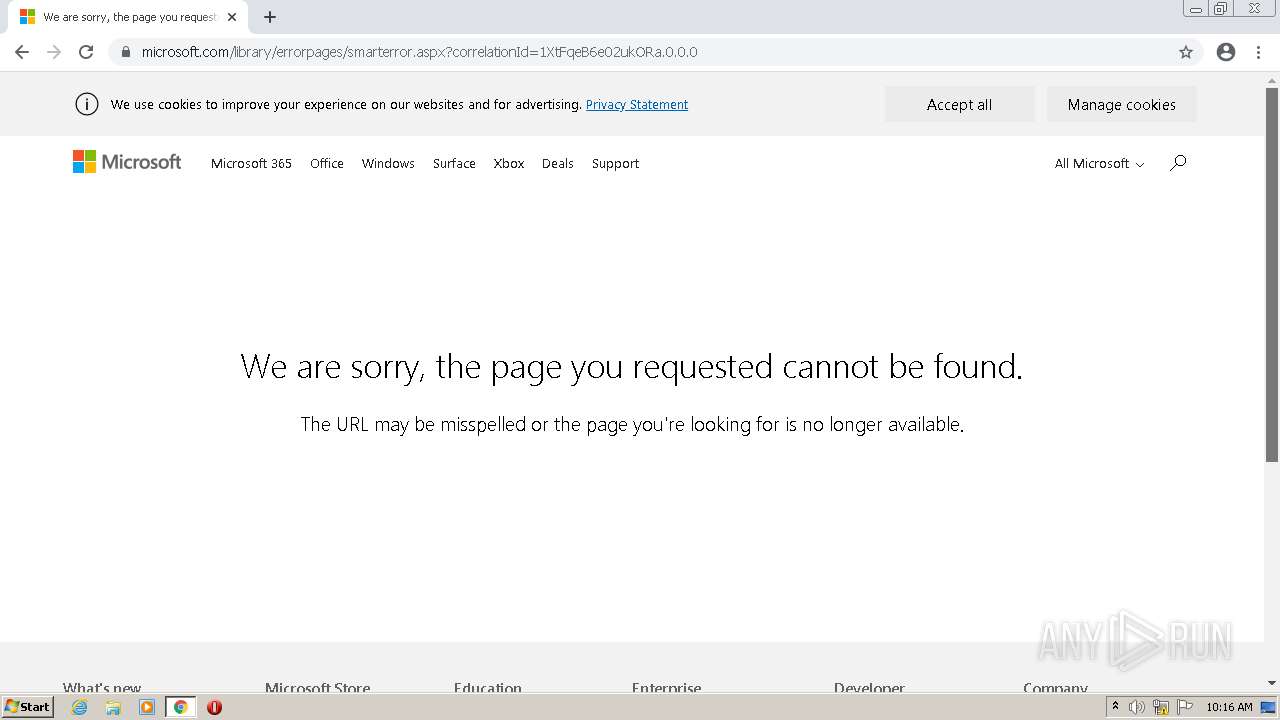Open the volume control in the tray
The image size is (1280, 720).
point(1137,707)
